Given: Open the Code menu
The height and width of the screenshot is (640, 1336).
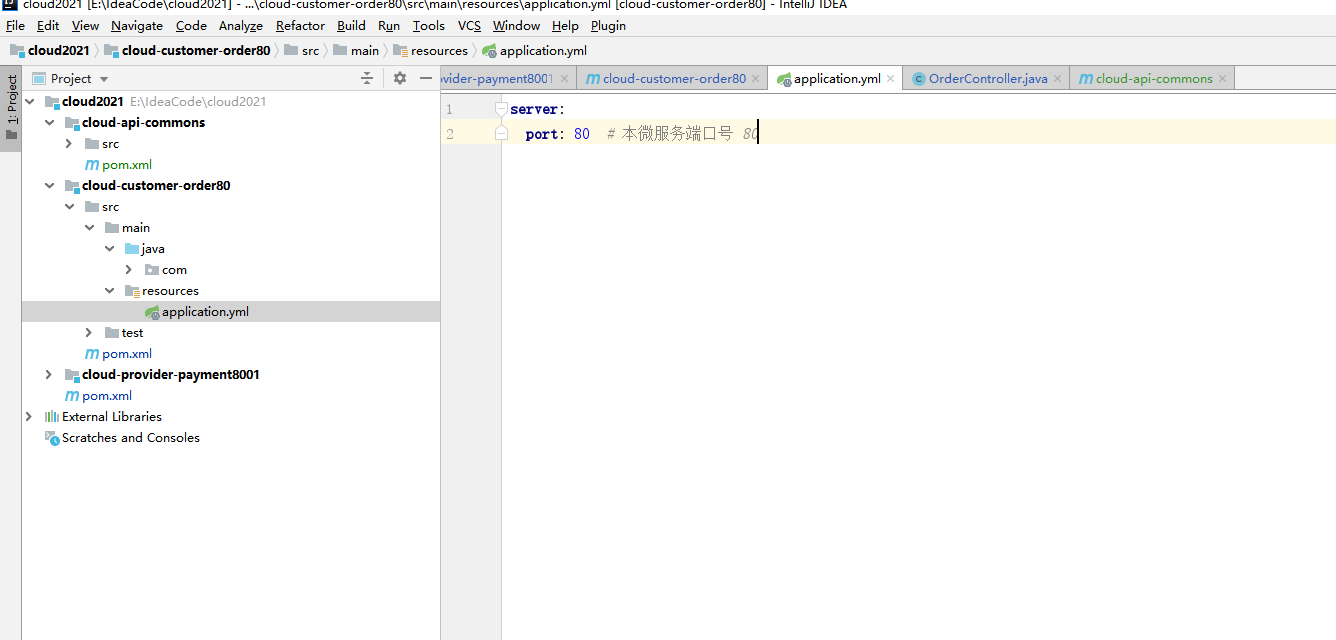Looking at the screenshot, I should pyautogui.click(x=191, y=26).
